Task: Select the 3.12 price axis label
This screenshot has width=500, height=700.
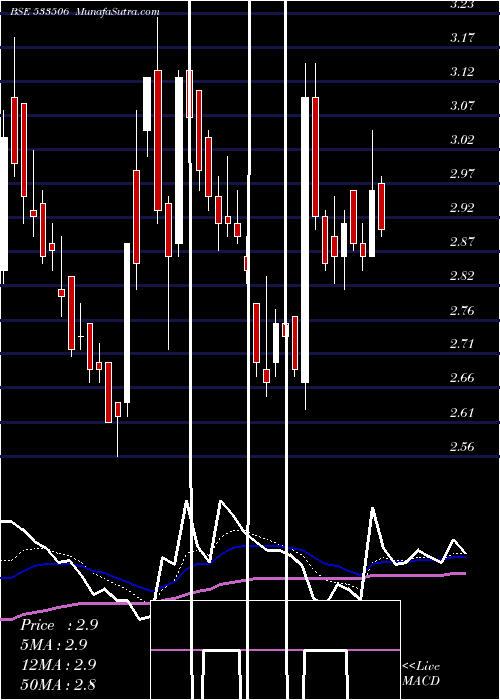Action: point(462,71)
